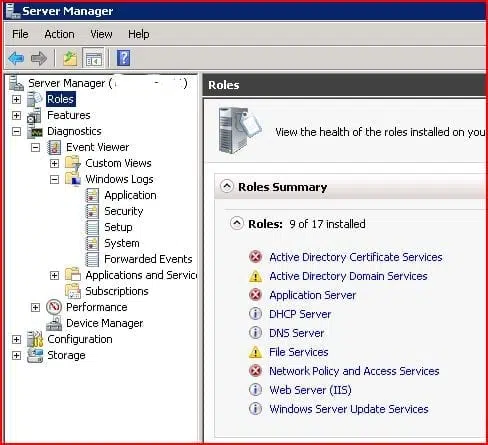Click error icon beside Application Server
488x445 pixels.
[x=255, y=295]
